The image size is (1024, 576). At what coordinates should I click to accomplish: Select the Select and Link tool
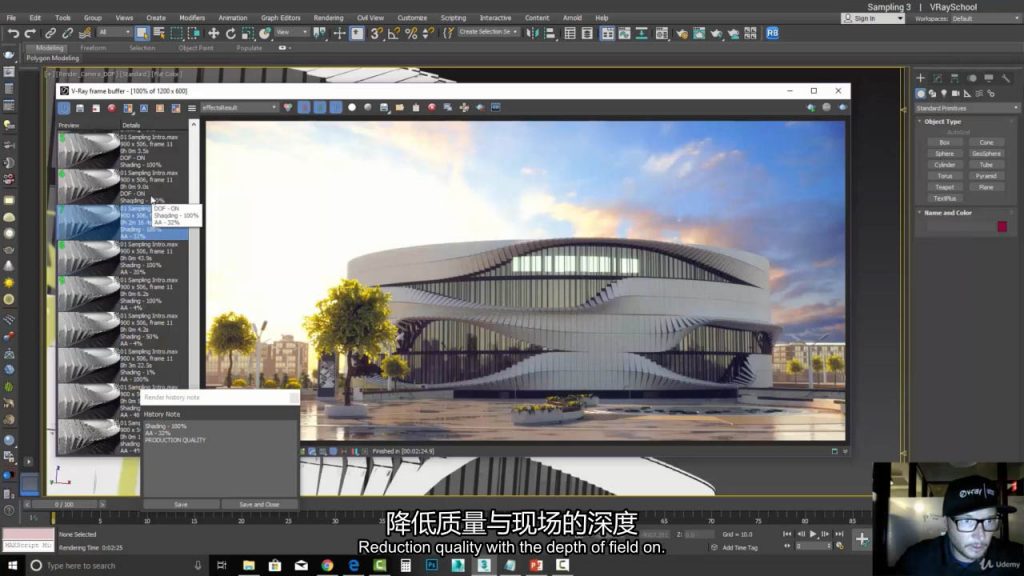pos(50,33)
